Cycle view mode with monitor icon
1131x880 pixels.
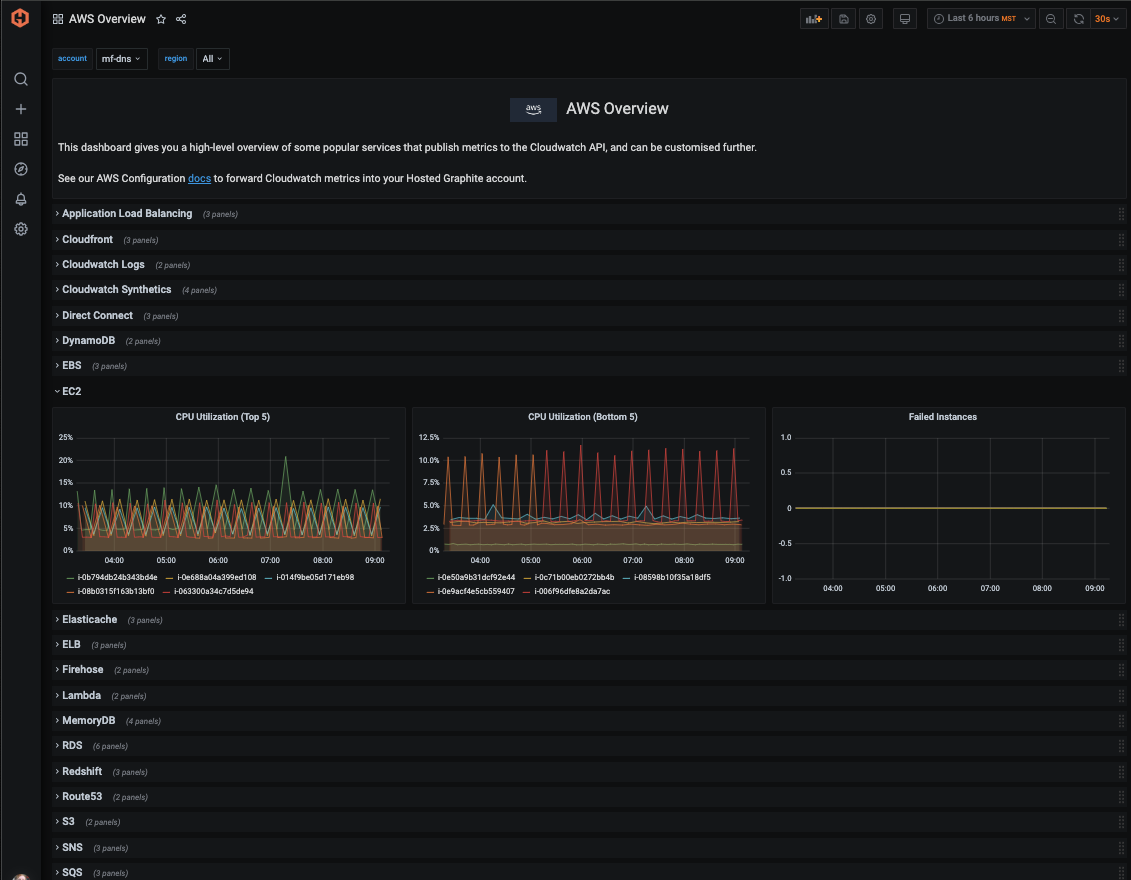[905, 19]
